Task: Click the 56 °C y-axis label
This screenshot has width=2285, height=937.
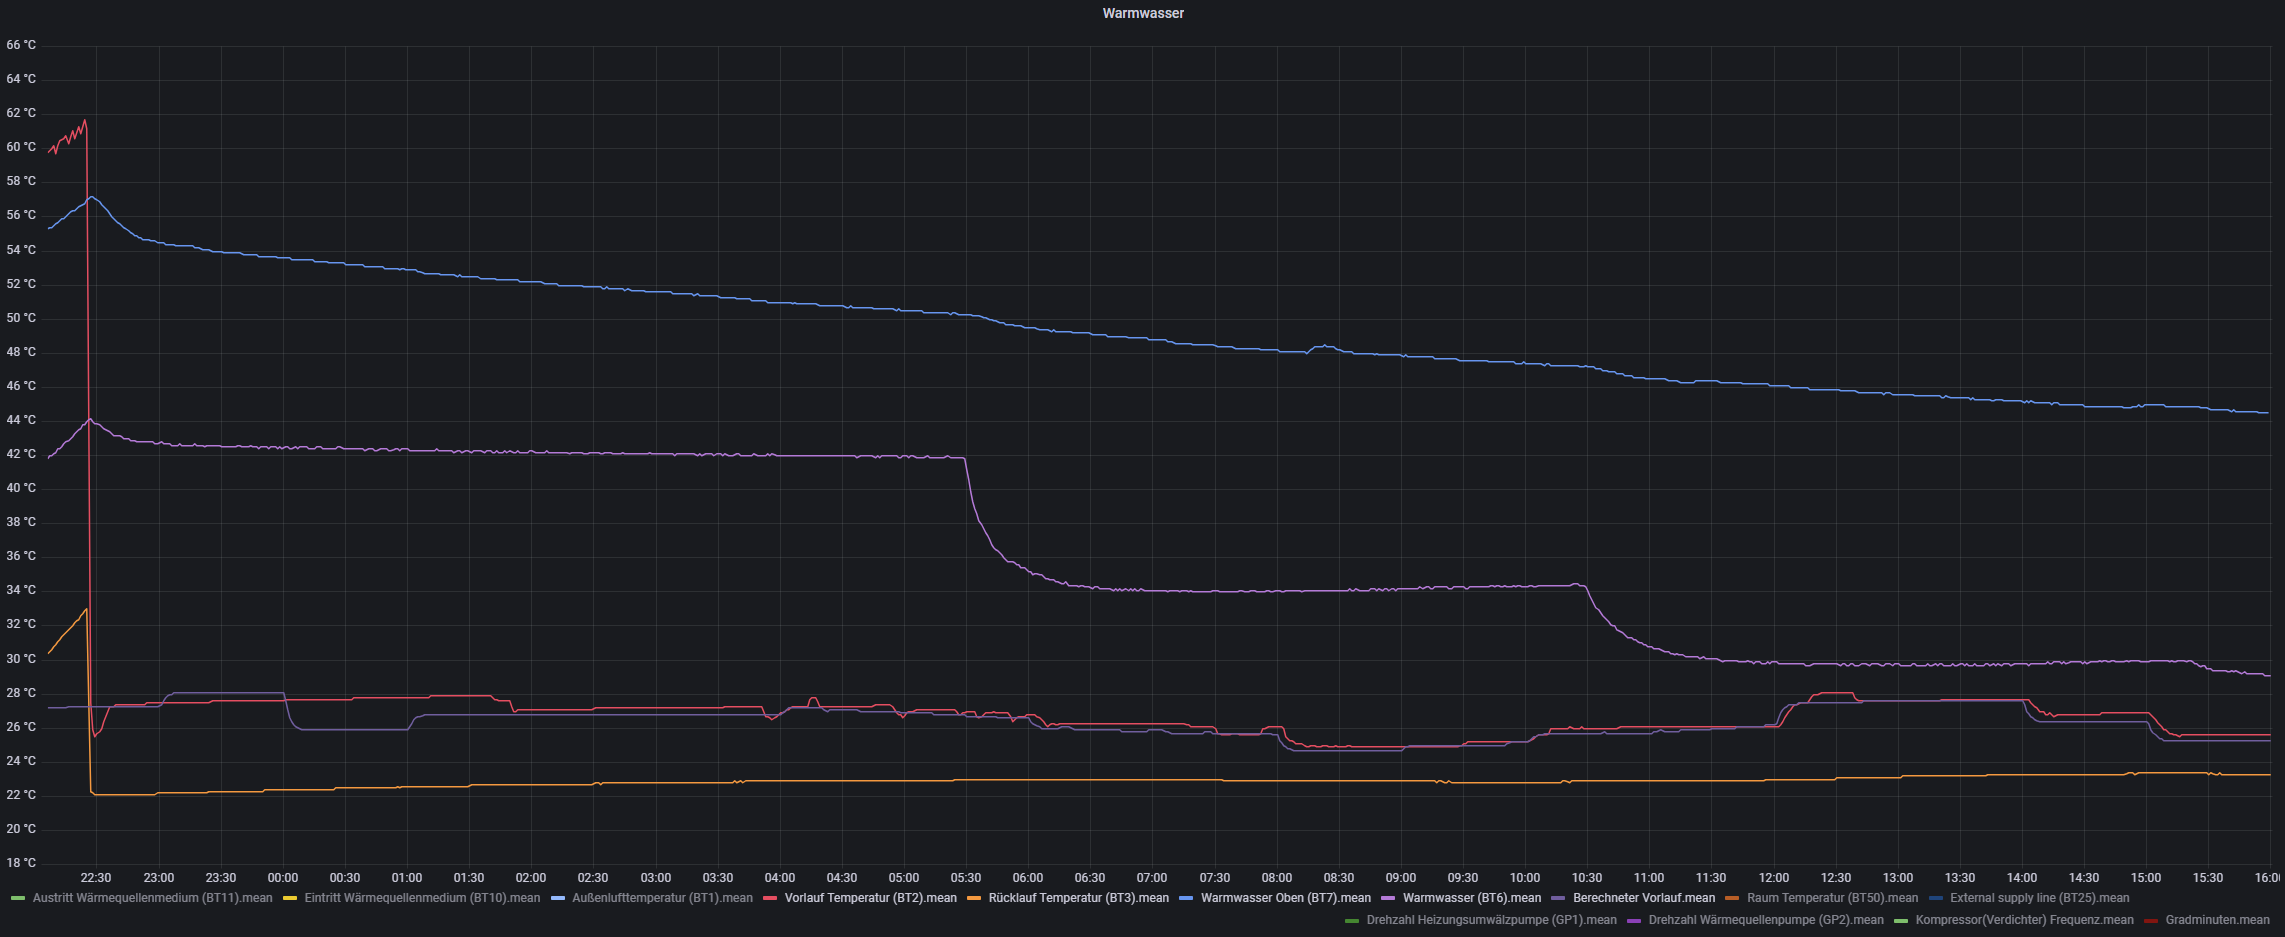Action: pyautogui.click(x=21, y=215)
